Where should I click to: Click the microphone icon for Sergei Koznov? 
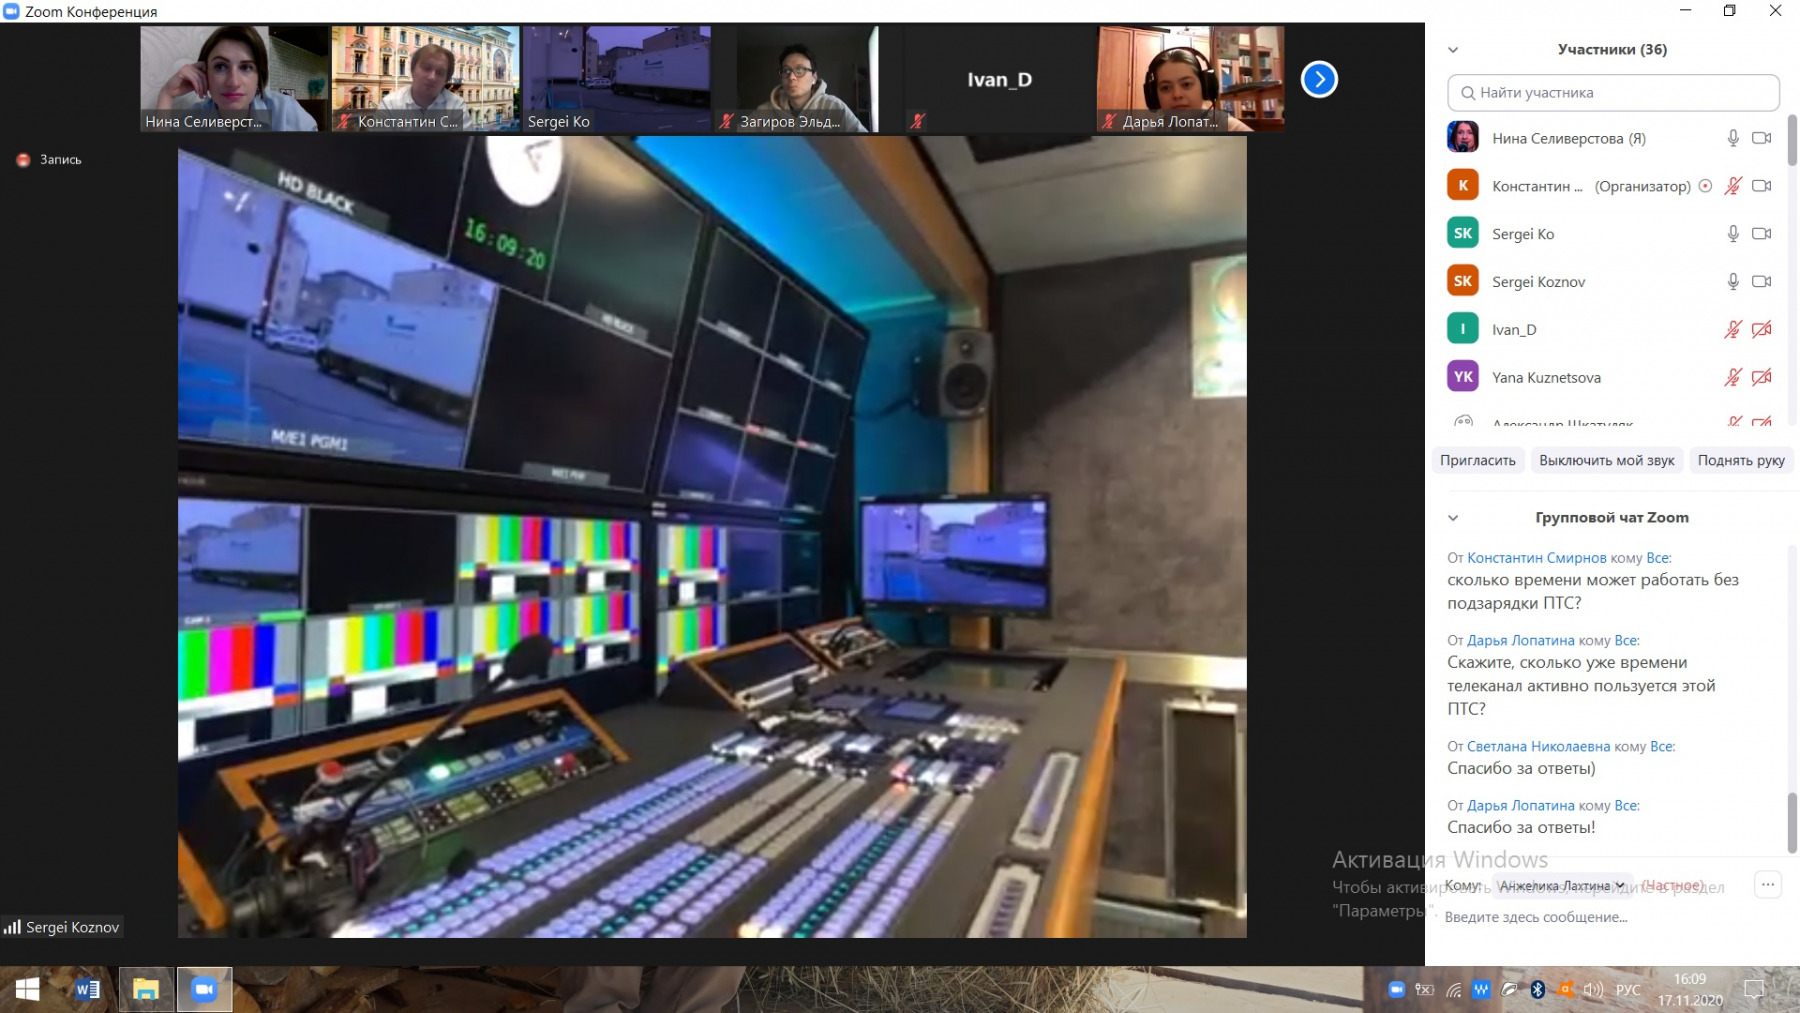[x=1733, y=282]
